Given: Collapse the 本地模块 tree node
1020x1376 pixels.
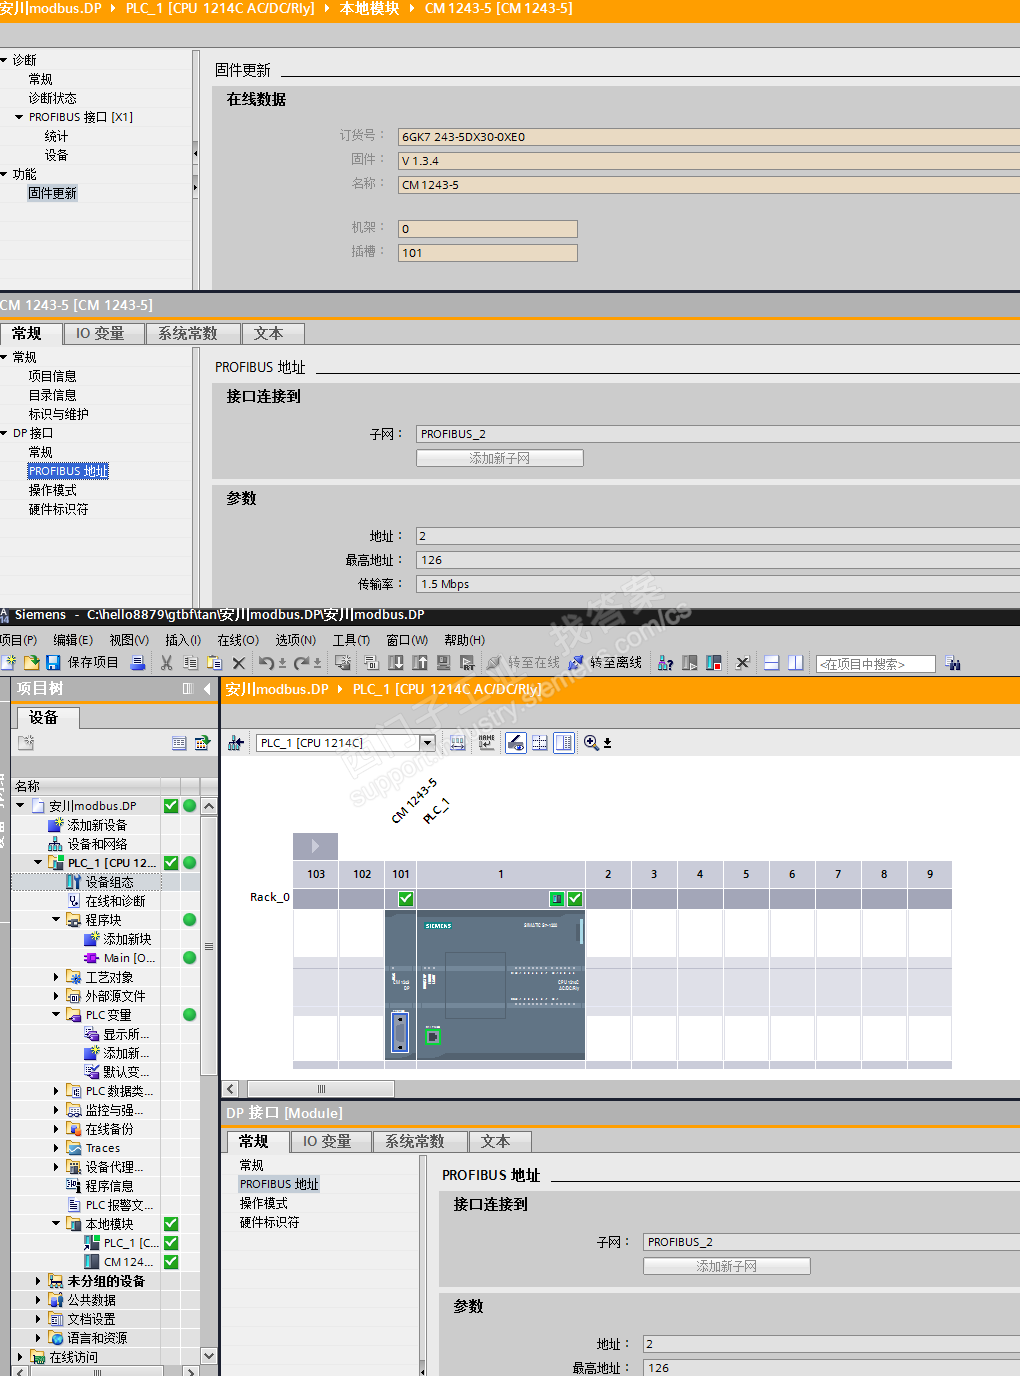Looking at the screenshot, I should [56, 1223].
